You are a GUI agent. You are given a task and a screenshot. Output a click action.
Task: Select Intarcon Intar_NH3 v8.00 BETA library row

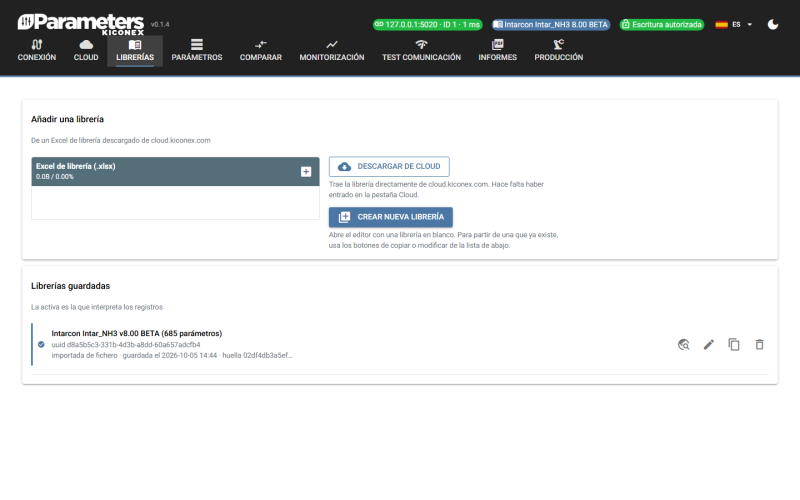400,344
